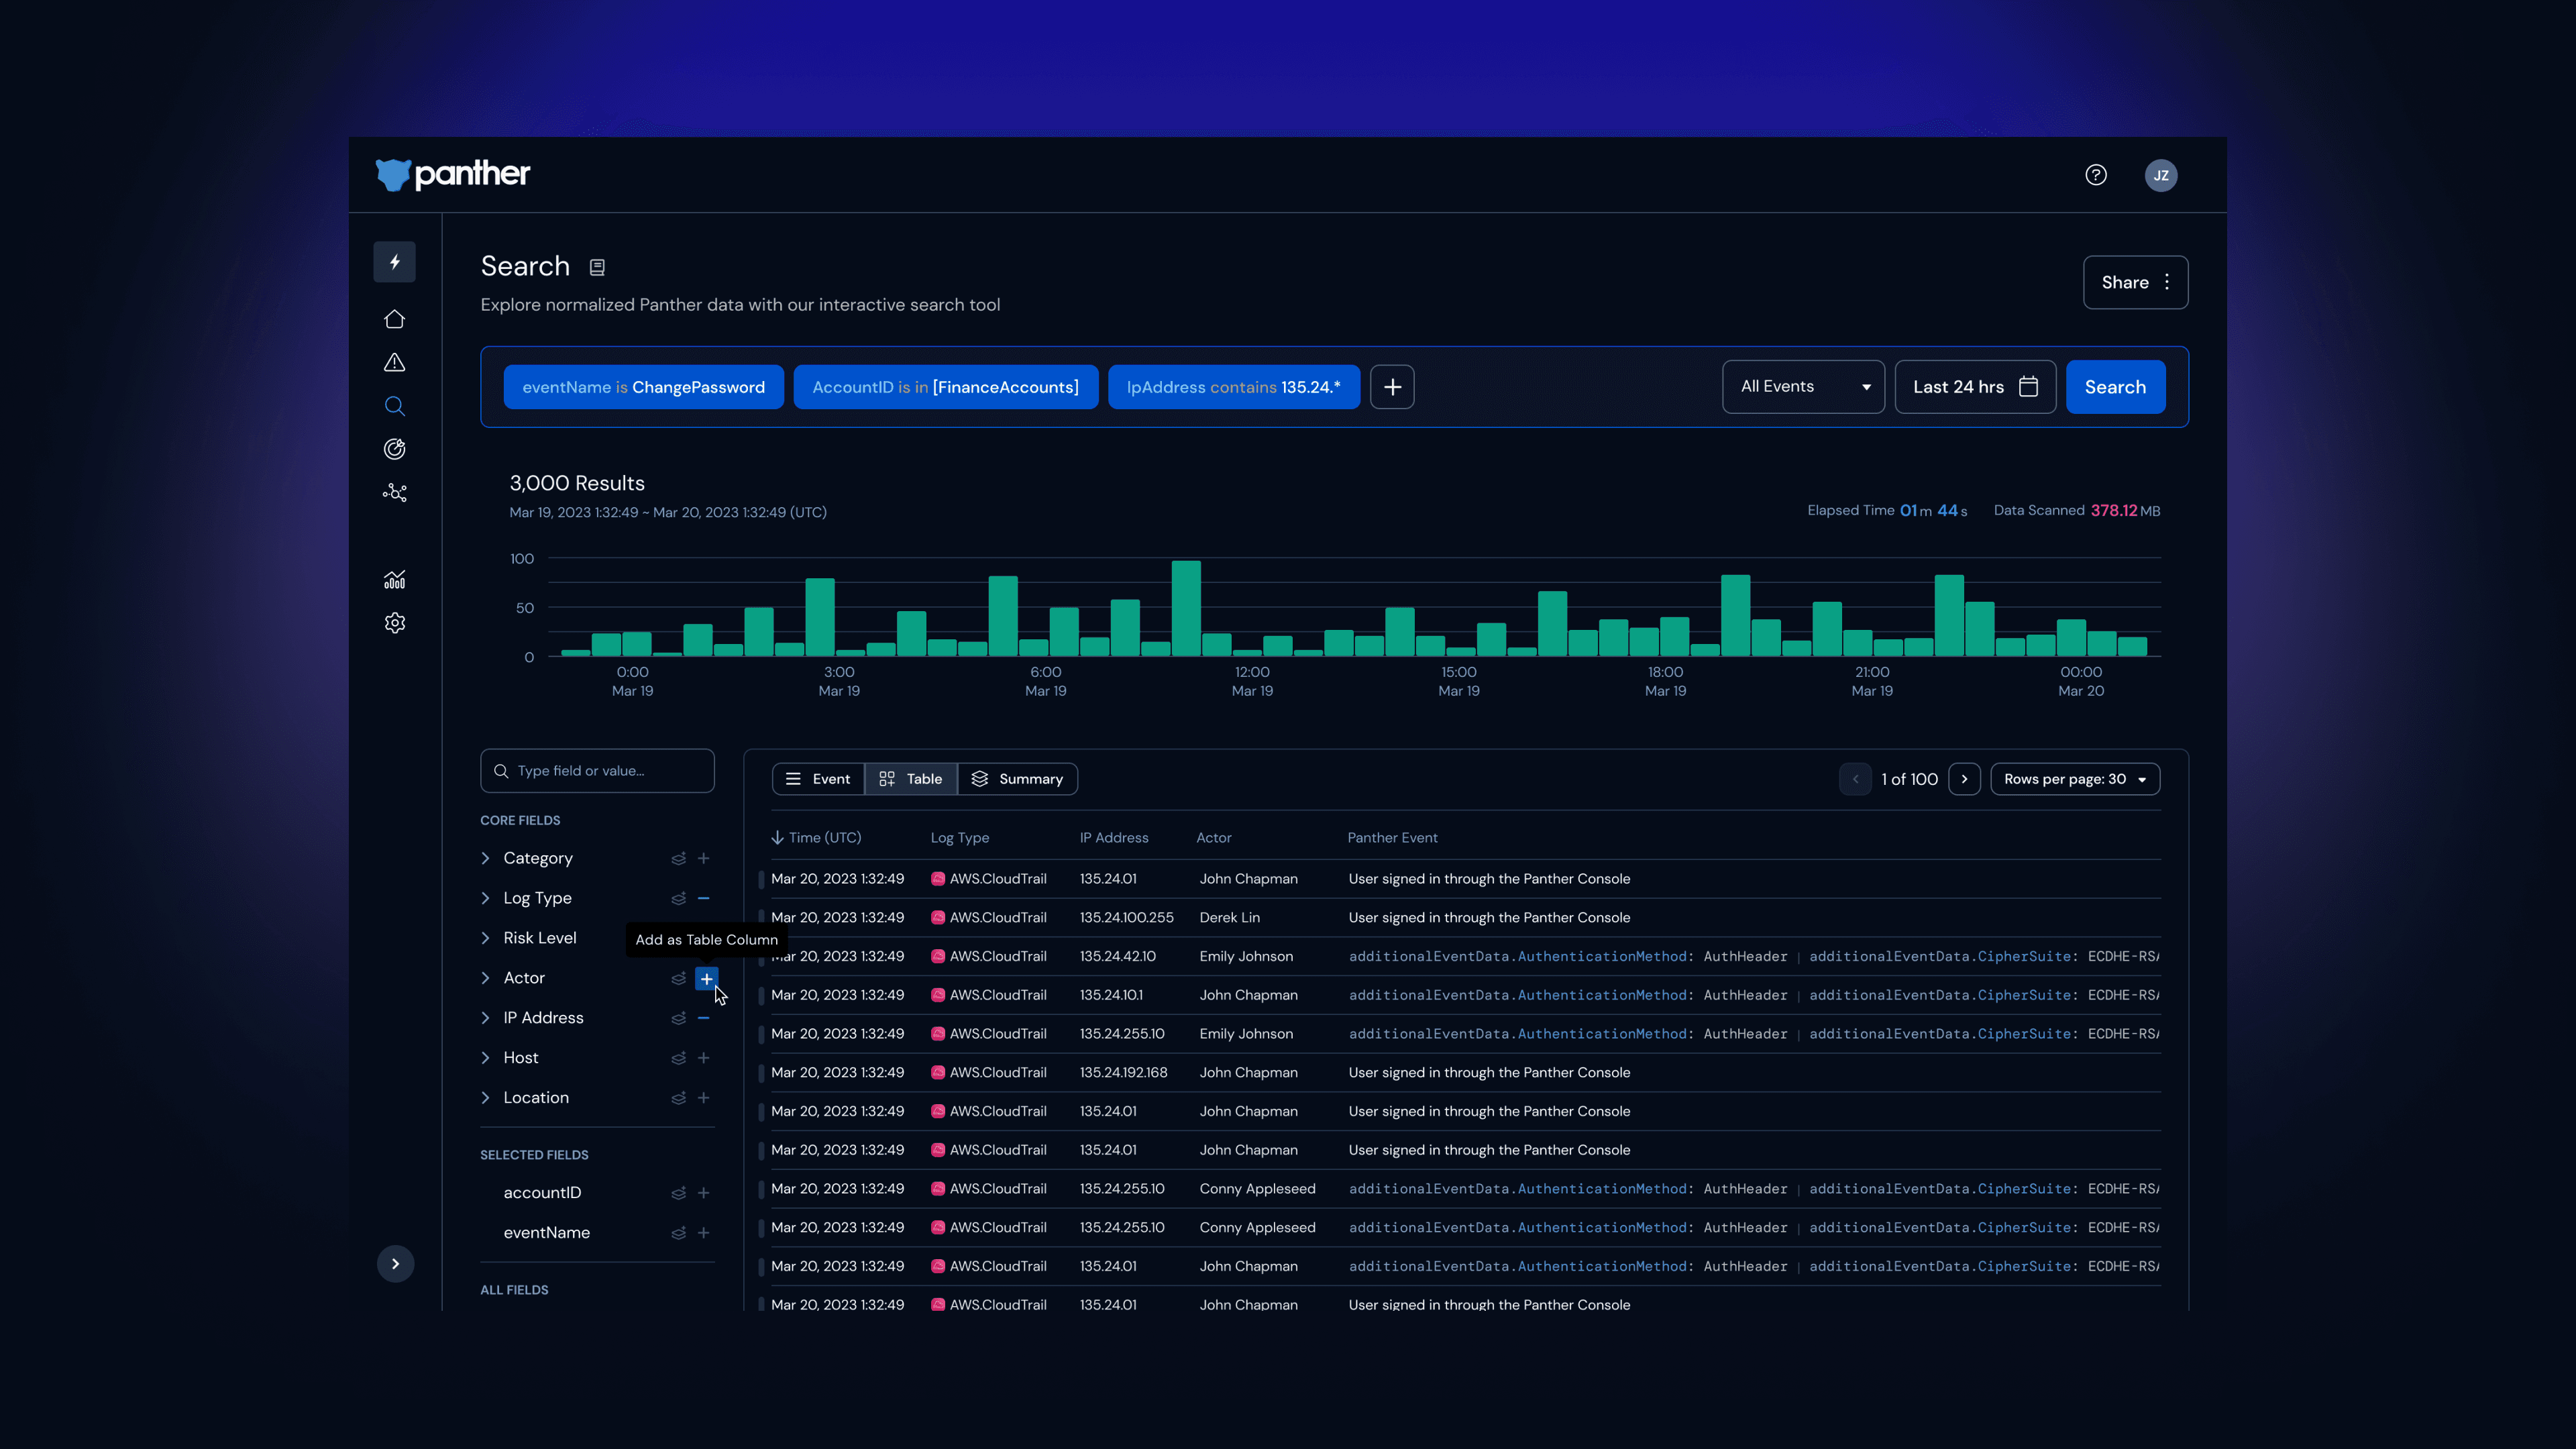Click the tallest histogram bar near 12:00

tap(1186, 608)
